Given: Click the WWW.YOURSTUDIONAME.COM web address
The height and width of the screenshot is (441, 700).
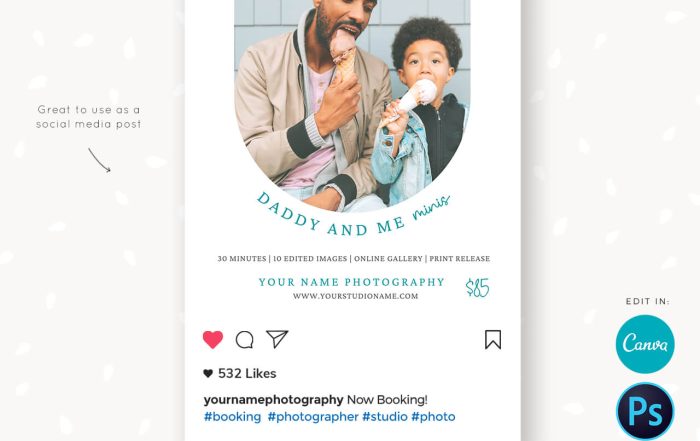Looking at the screenshot, I should click(x=355, y=296).
